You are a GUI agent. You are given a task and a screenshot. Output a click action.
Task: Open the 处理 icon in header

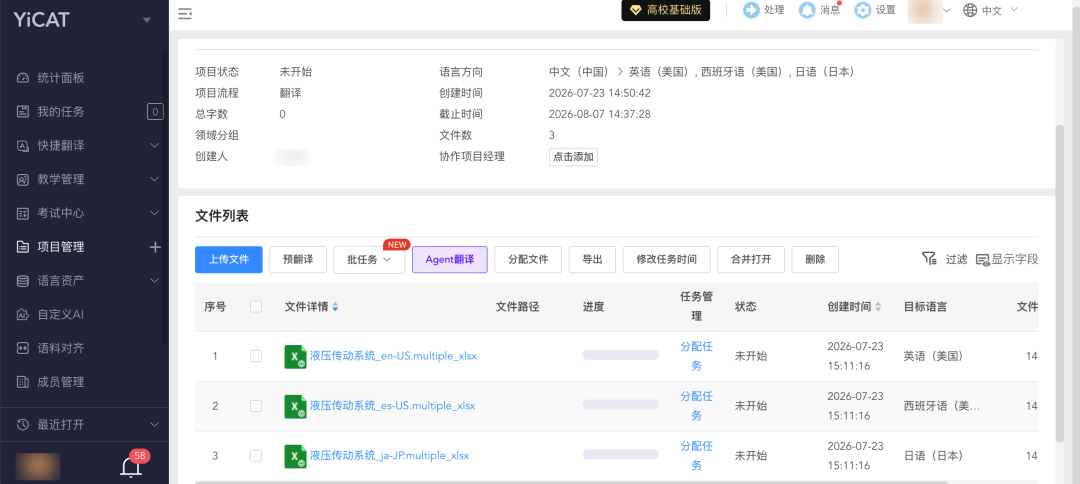click(751, 10)
